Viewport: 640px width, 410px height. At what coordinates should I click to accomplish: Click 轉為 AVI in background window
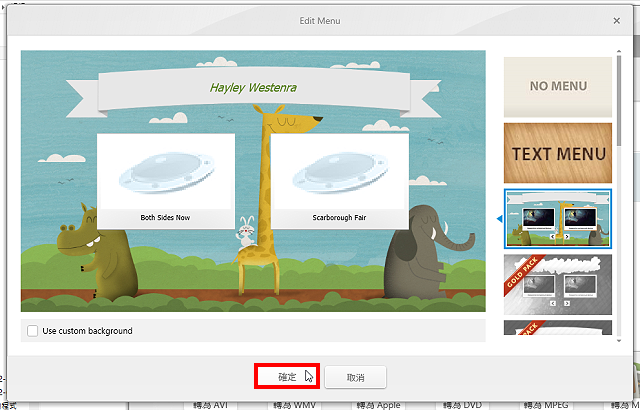[211, 406]
